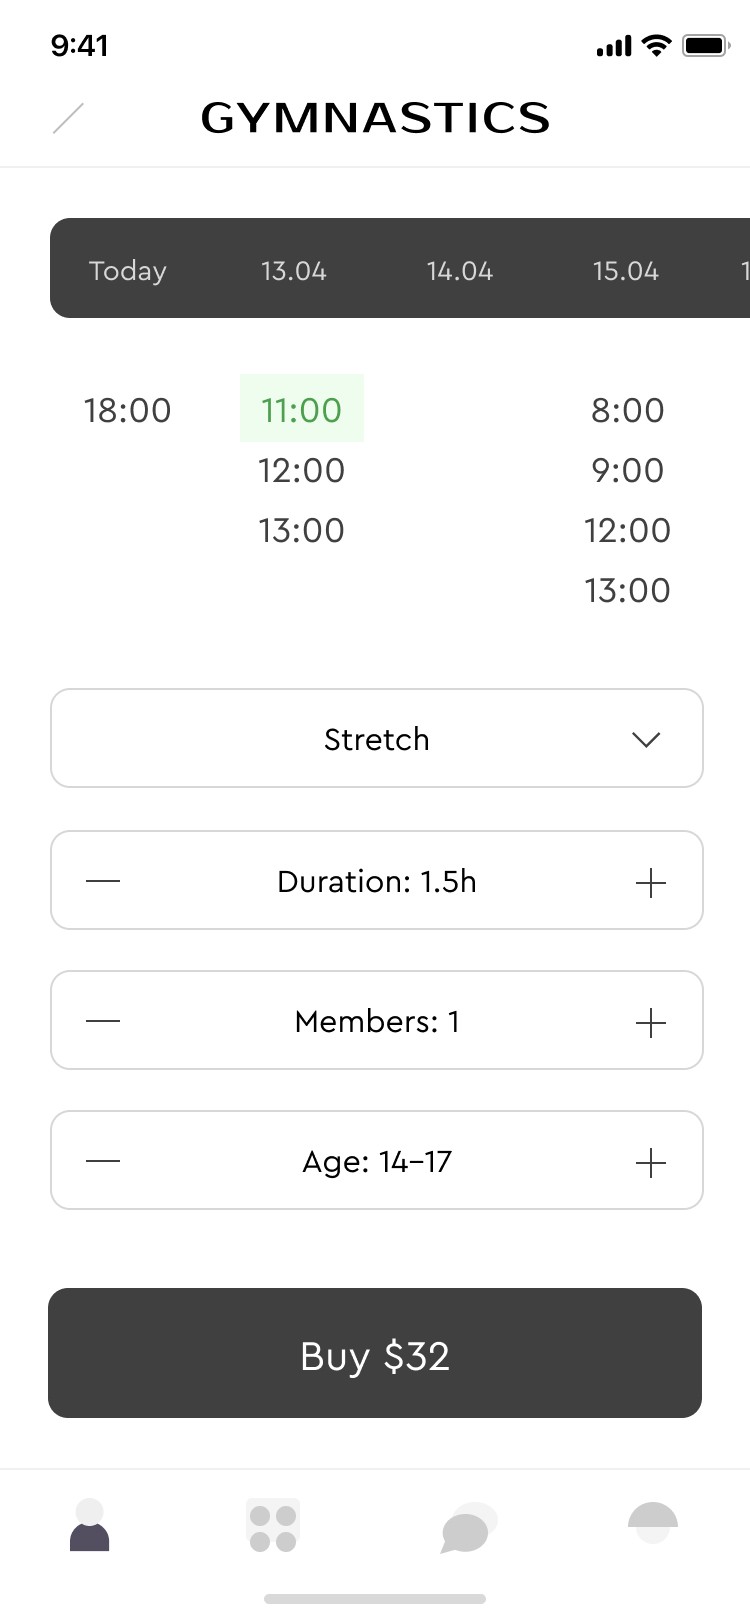Open the chat bubbles tab icon
Screen dimensions: 750x1624
tap(467, 1528)
